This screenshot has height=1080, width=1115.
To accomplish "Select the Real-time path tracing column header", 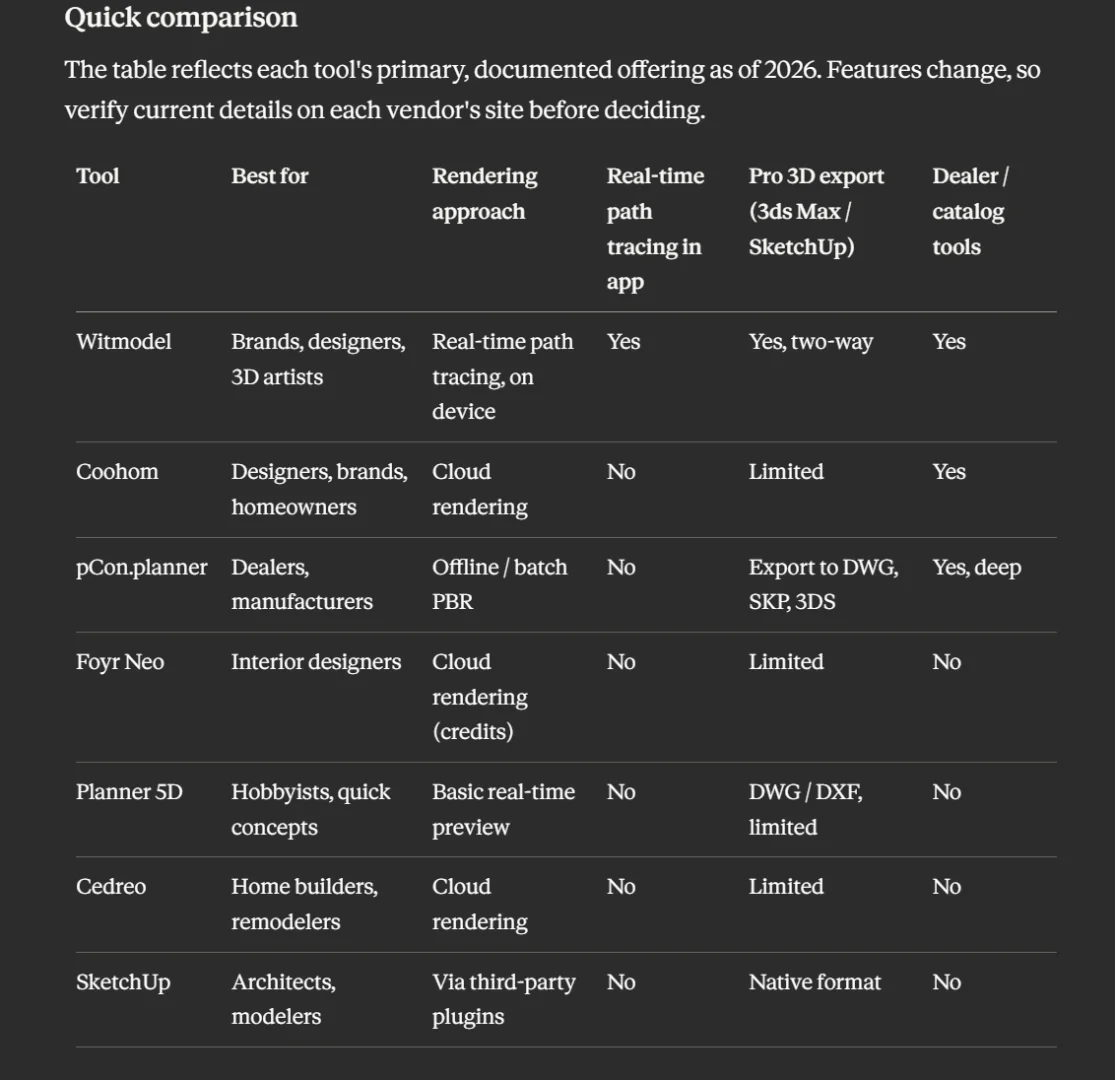I will pyautogui.click(x=655, y=229).
